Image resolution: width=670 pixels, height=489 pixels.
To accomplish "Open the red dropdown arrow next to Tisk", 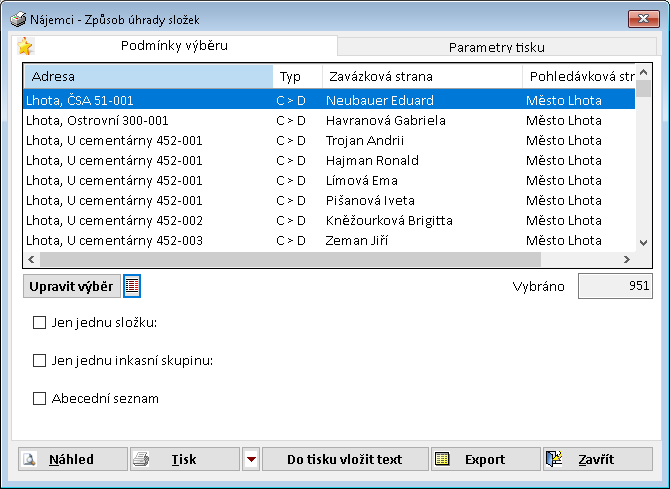I will click(x=251, y=459).
